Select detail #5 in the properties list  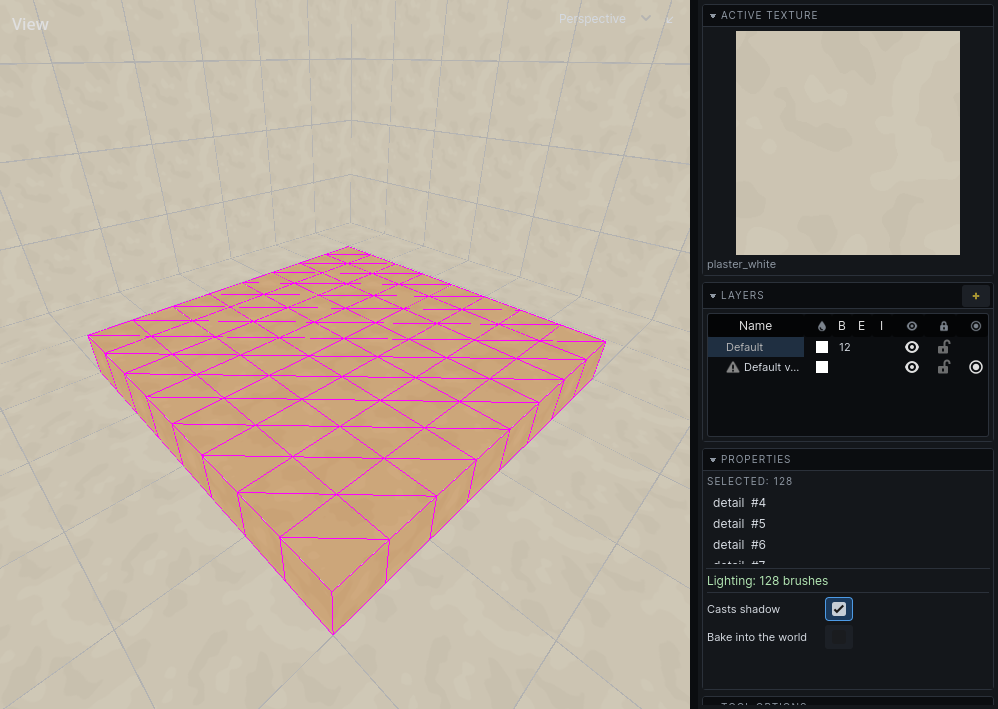click(739, 524)
